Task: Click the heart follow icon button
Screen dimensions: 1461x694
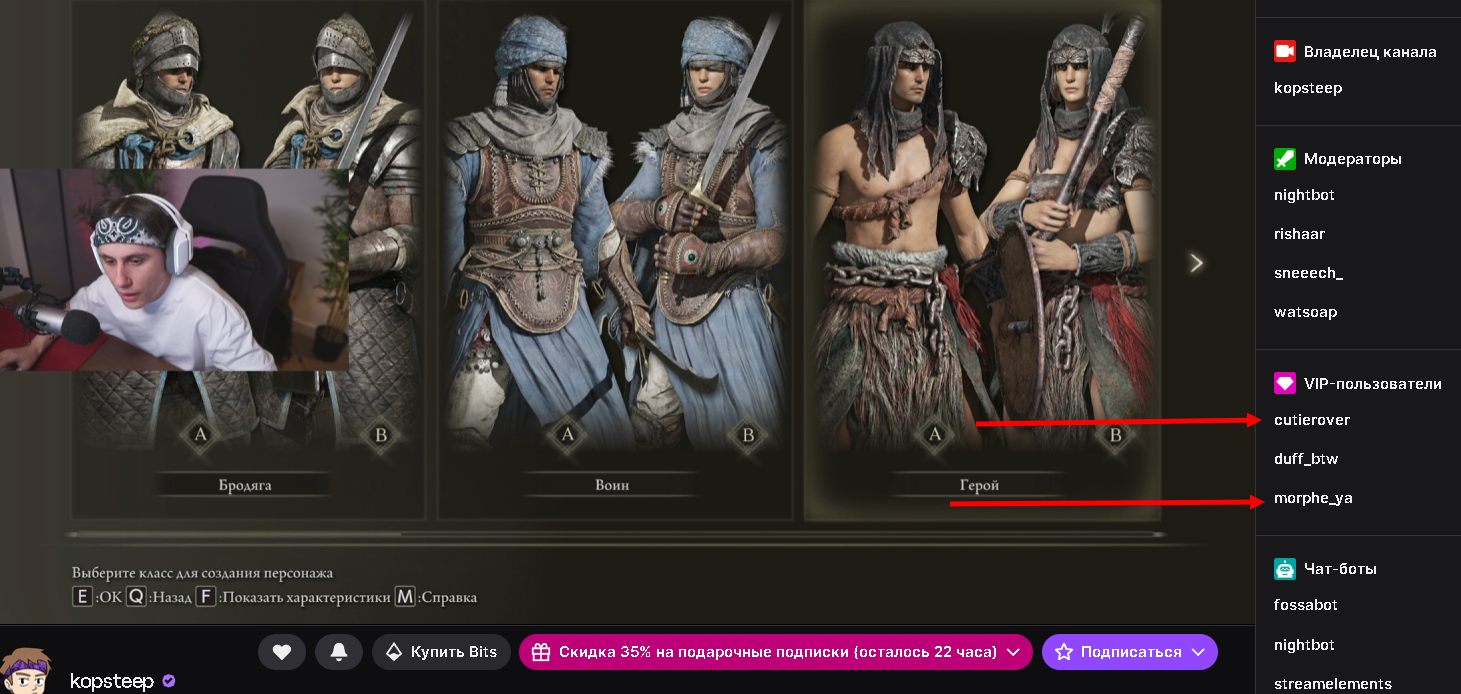Action: pos(282,652)
